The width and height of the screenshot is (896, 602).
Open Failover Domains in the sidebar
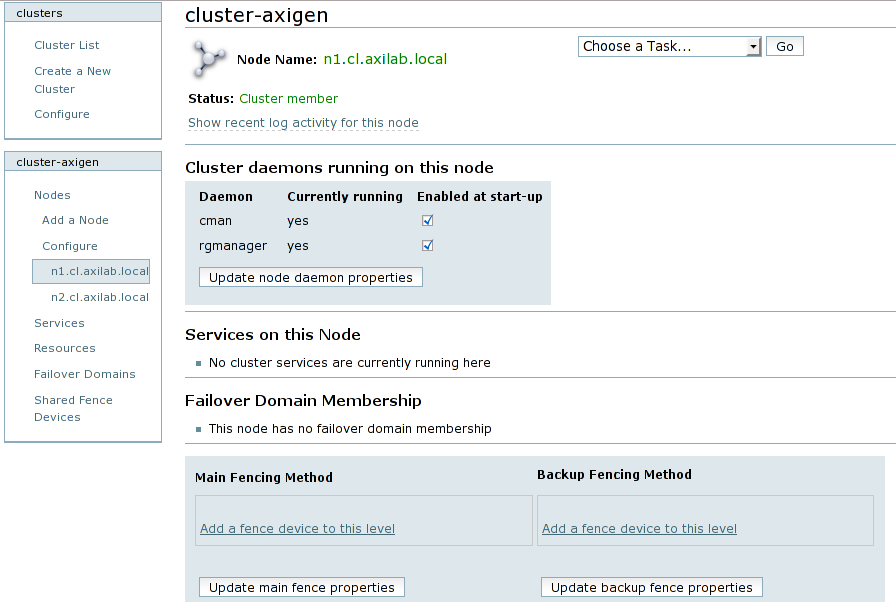pyautogui.click(x=85, y=374)
